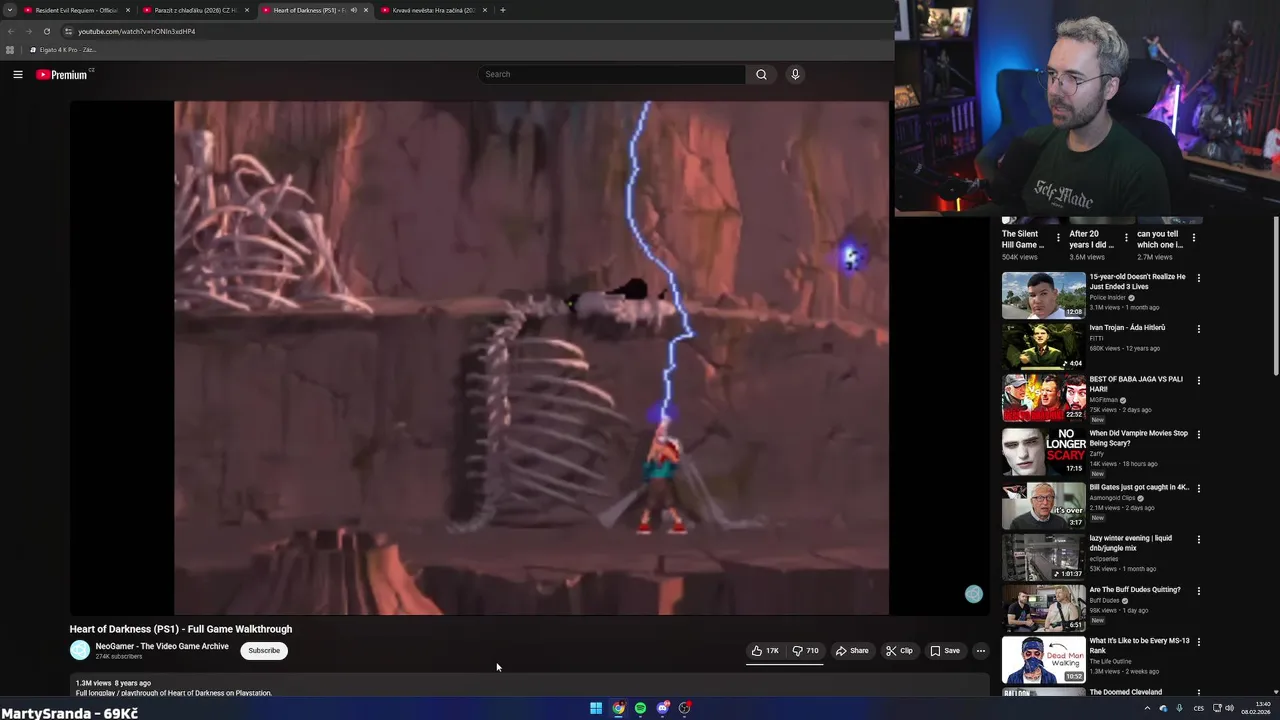Open the taskbar clock showing 13:40
1280x720 pixels.
pyautogui.click(x=1255, y=708)
